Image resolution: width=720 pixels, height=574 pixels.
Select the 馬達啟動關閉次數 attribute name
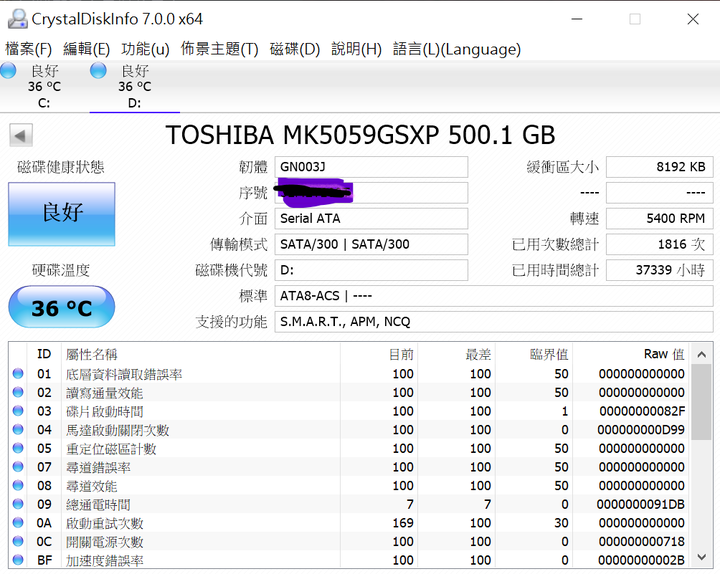click(x=118, y=430)
